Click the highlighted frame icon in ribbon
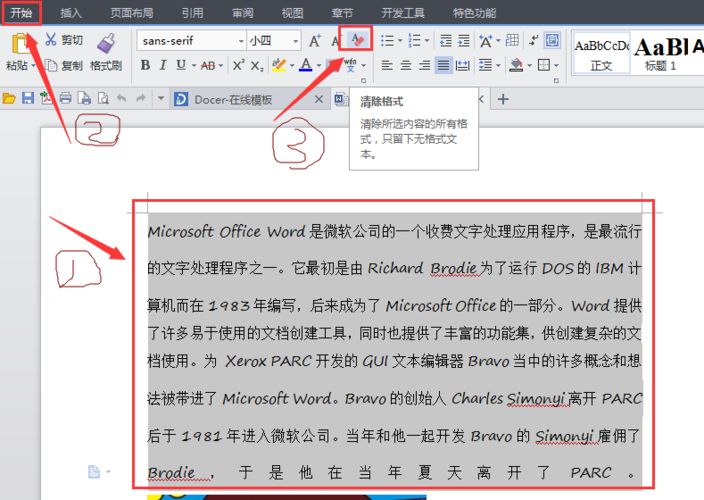 (x=552, y=40)
